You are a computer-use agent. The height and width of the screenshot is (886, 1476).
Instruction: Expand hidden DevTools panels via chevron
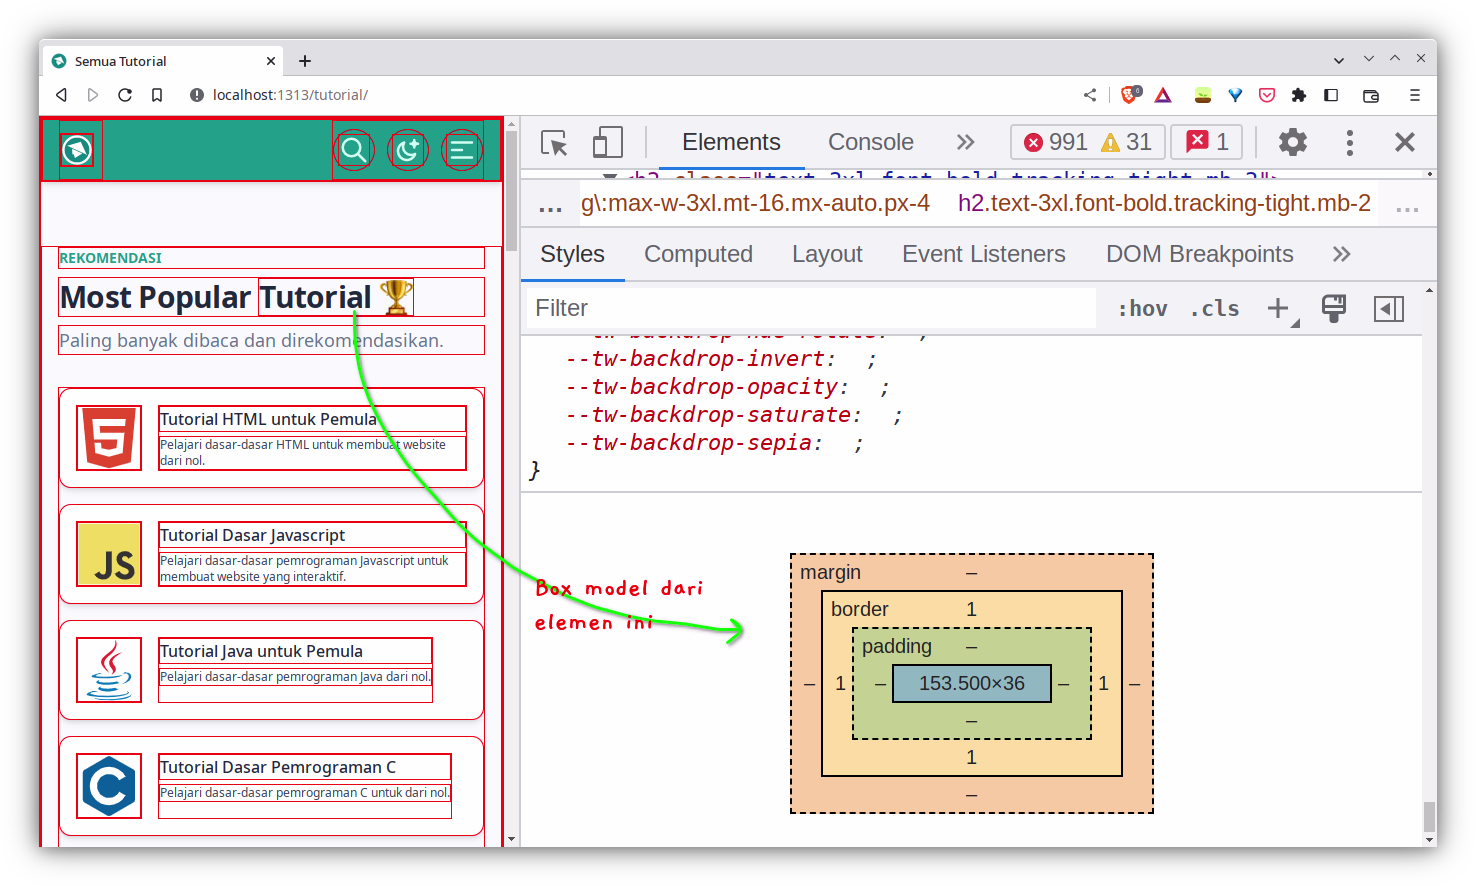pyautogui.click(x=965, y=142)
